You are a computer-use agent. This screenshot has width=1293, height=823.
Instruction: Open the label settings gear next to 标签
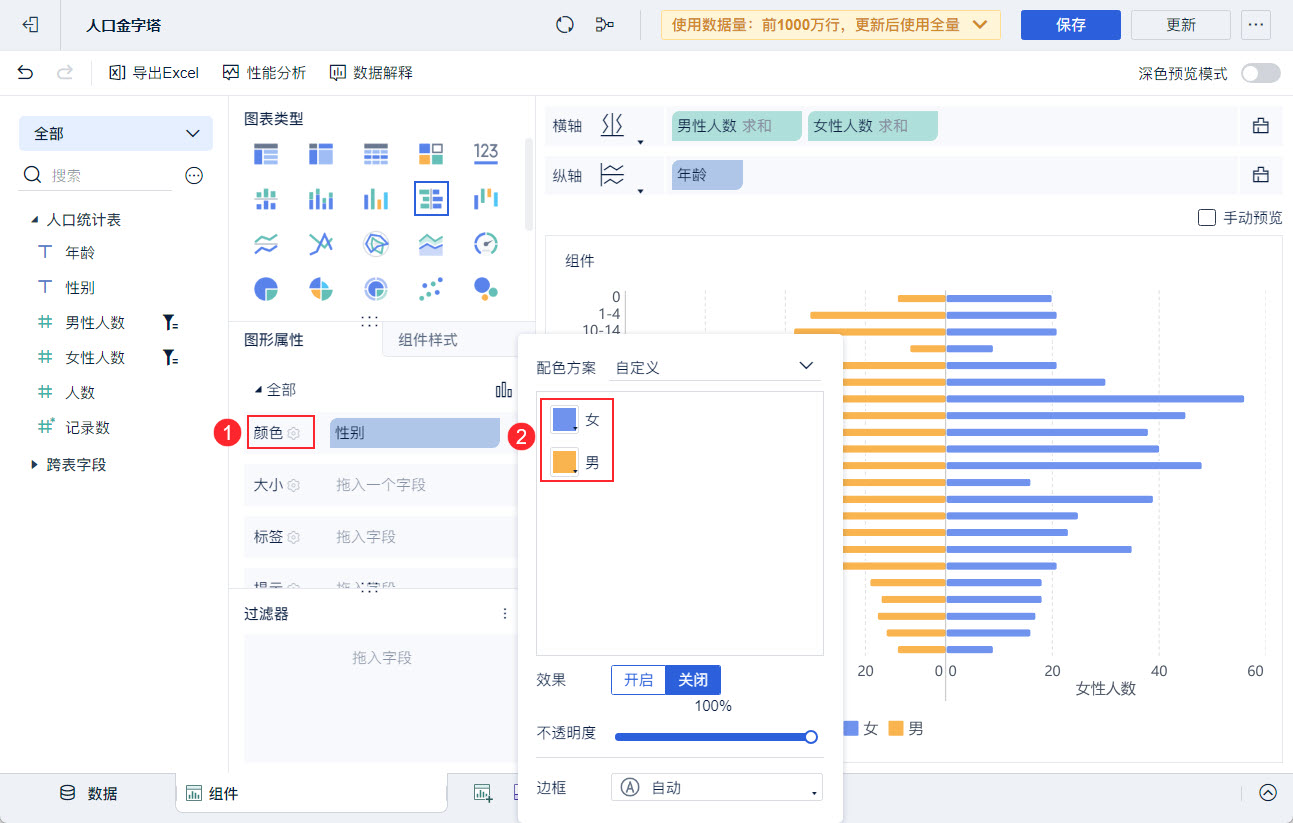(294, 537)
